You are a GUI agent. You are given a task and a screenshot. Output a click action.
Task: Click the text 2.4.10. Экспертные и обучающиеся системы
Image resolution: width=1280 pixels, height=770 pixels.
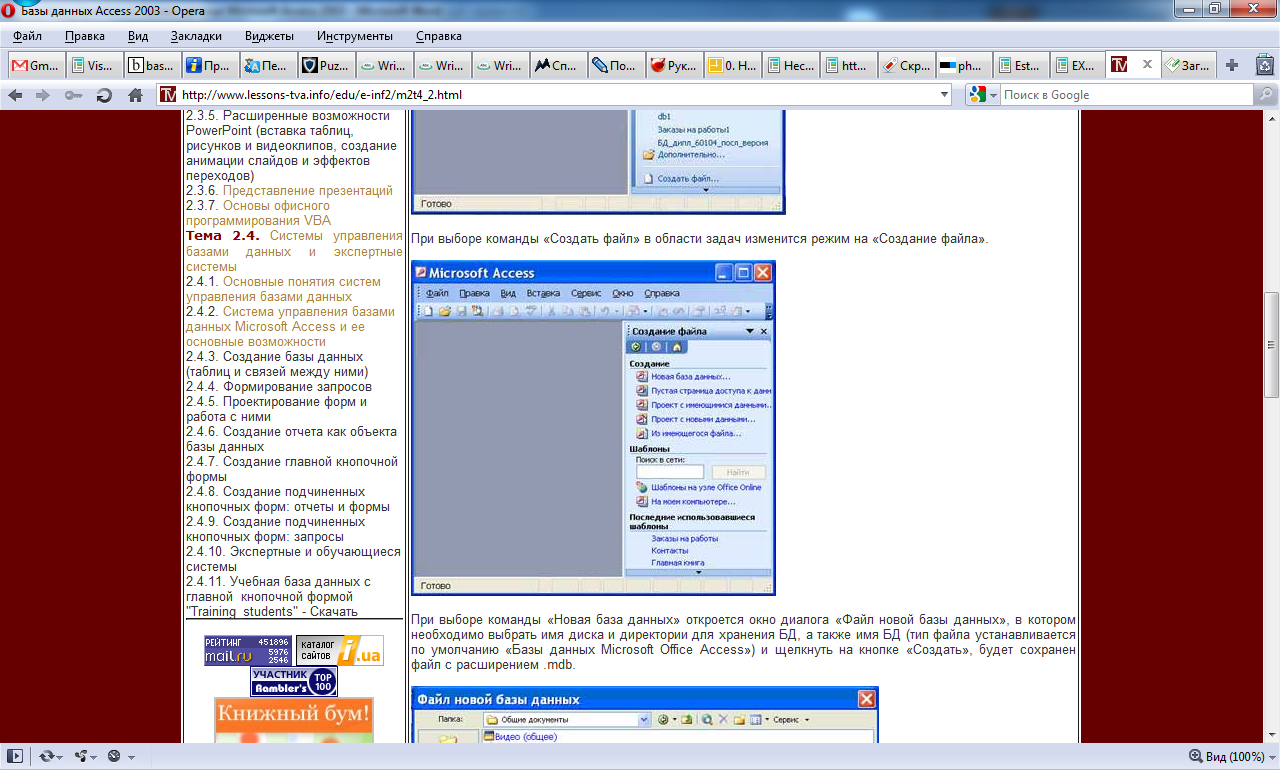tap(293, 559)
